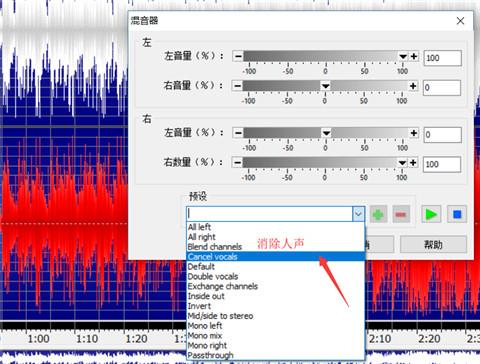
Task: Decrease left-channel left volume with the minus button
Action: point(238,56)
